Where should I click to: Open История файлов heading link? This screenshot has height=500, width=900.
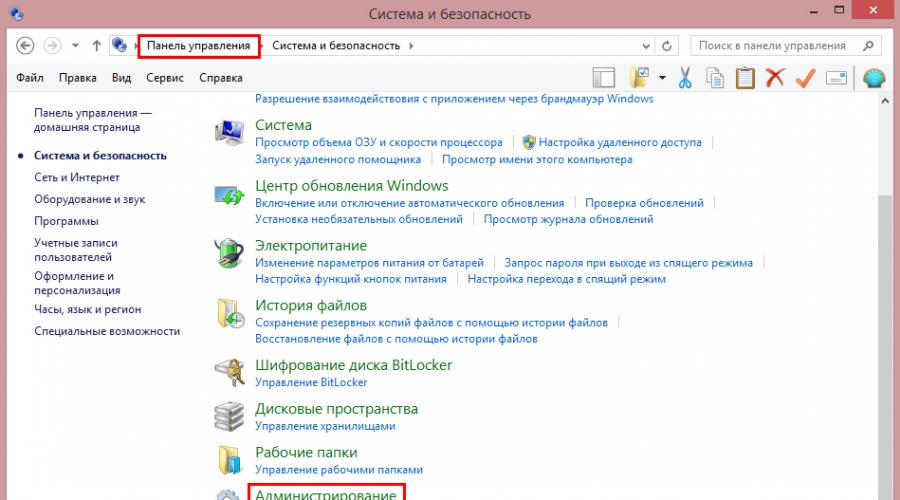(311, 305)
